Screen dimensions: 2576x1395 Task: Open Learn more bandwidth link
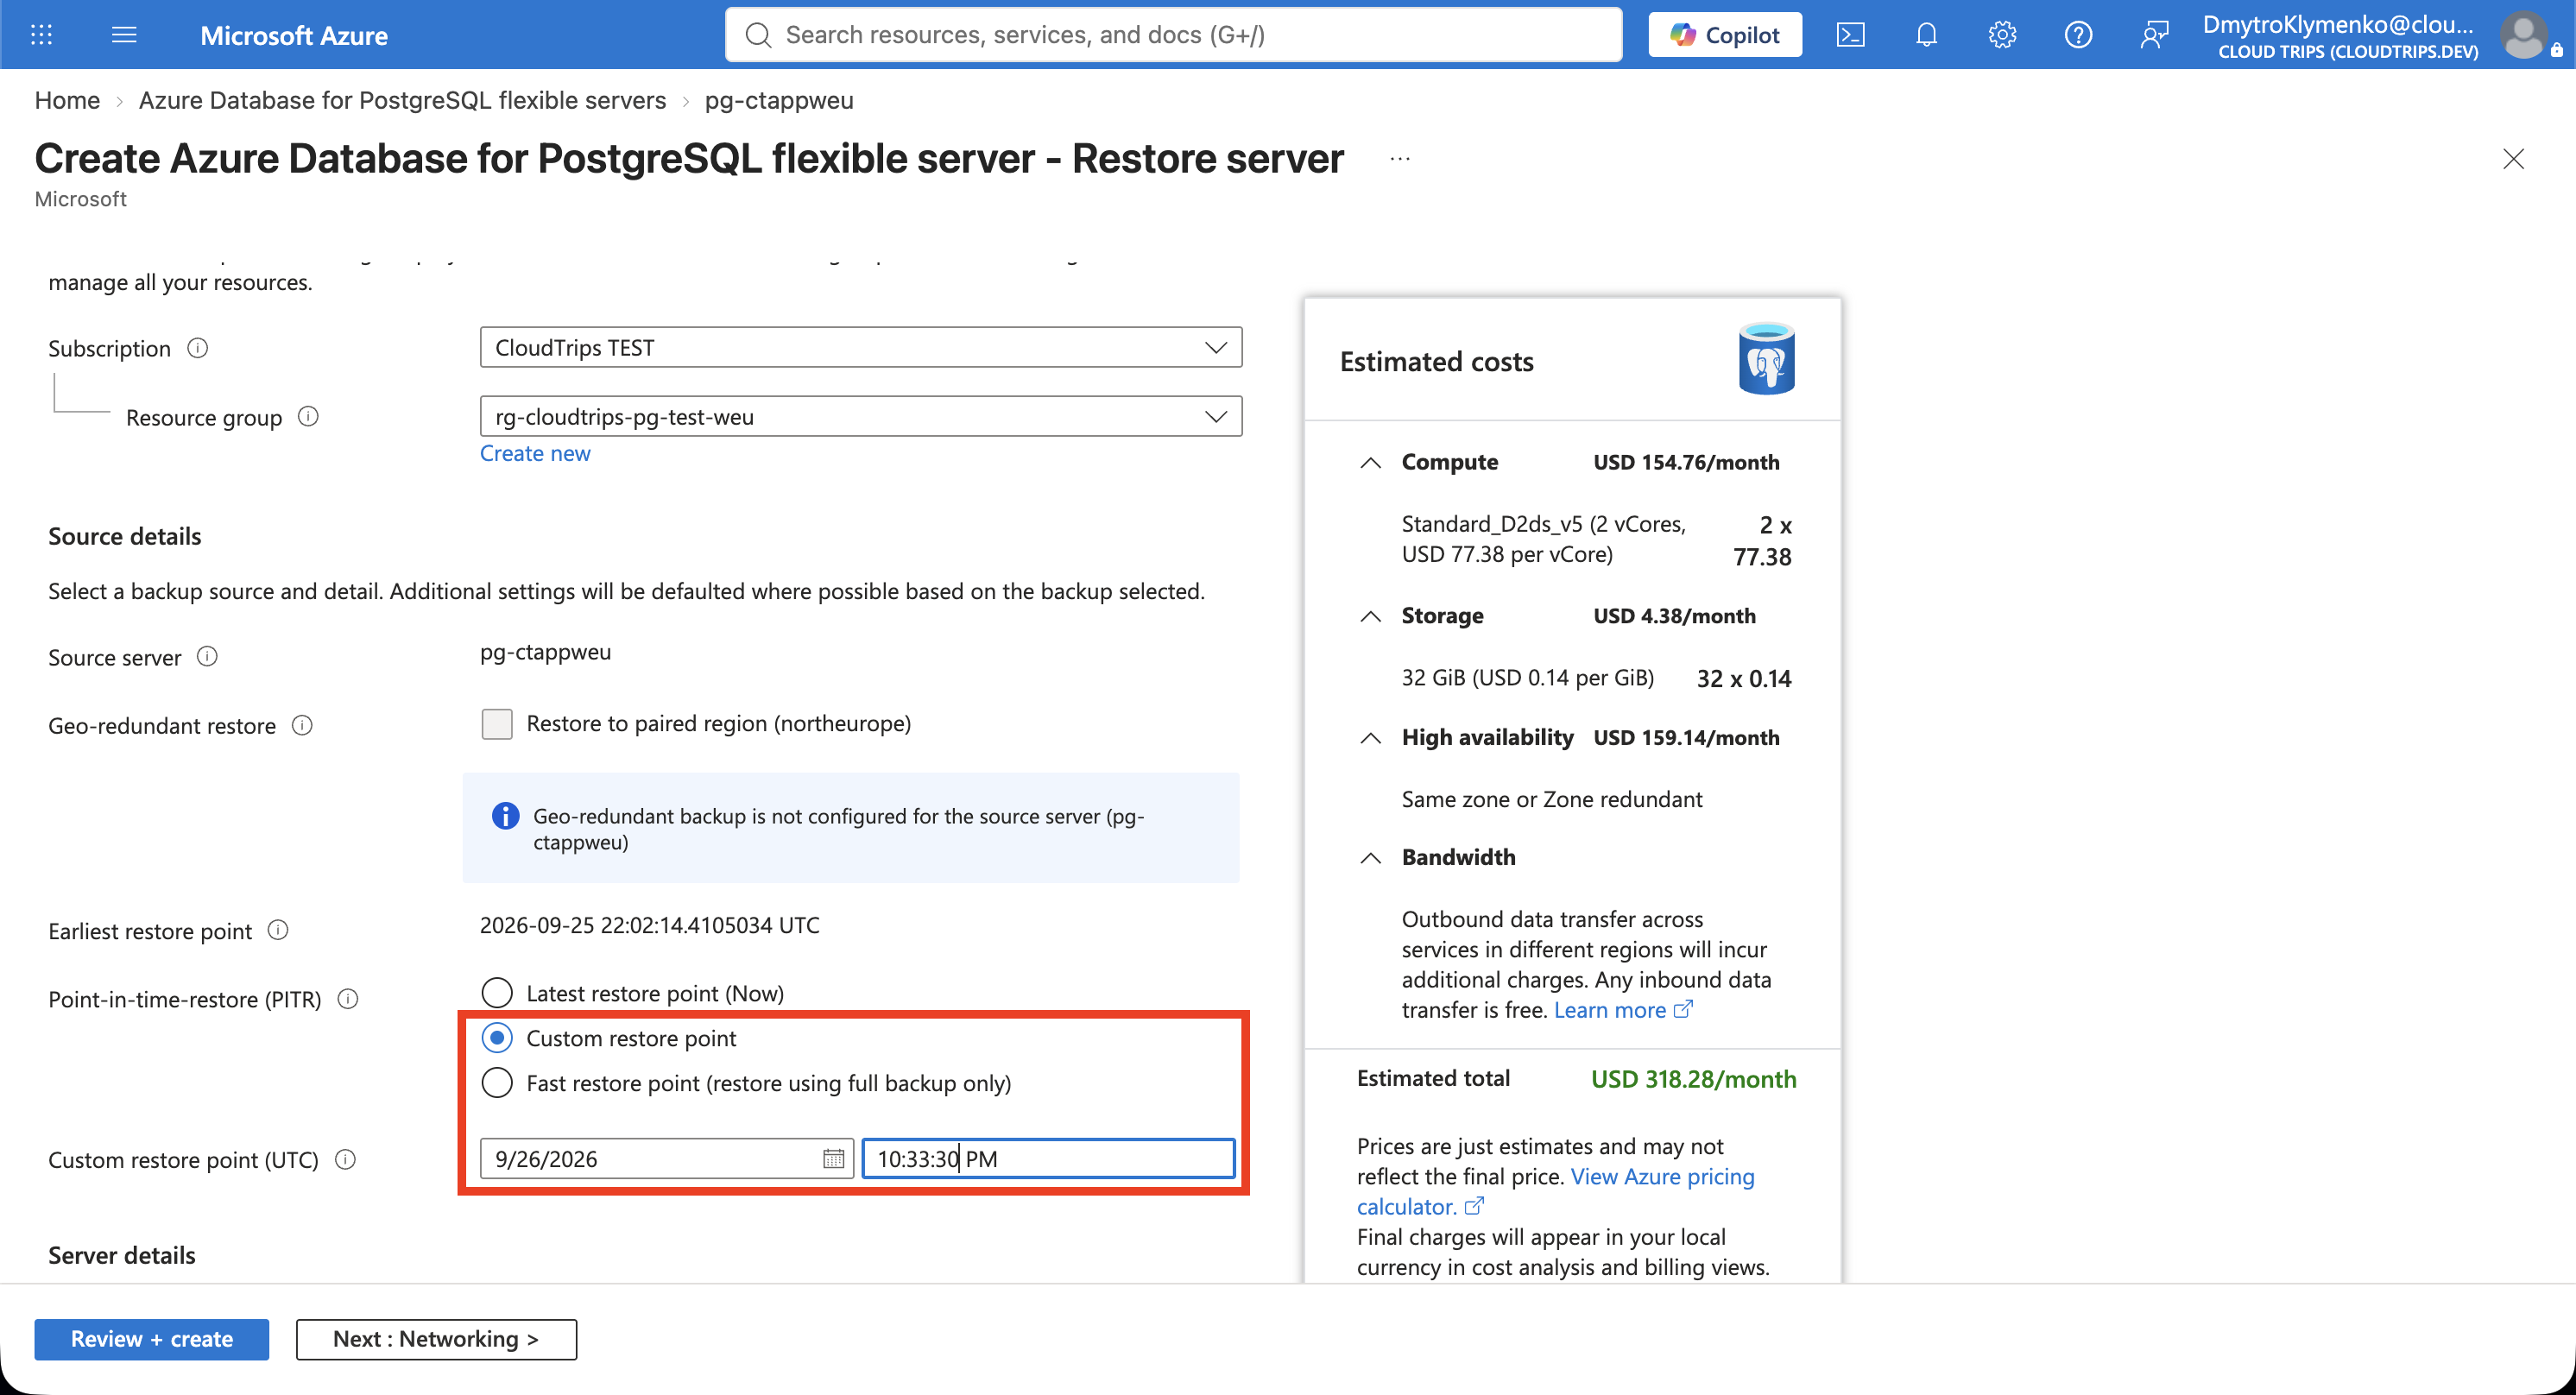click(1610, 1010)
